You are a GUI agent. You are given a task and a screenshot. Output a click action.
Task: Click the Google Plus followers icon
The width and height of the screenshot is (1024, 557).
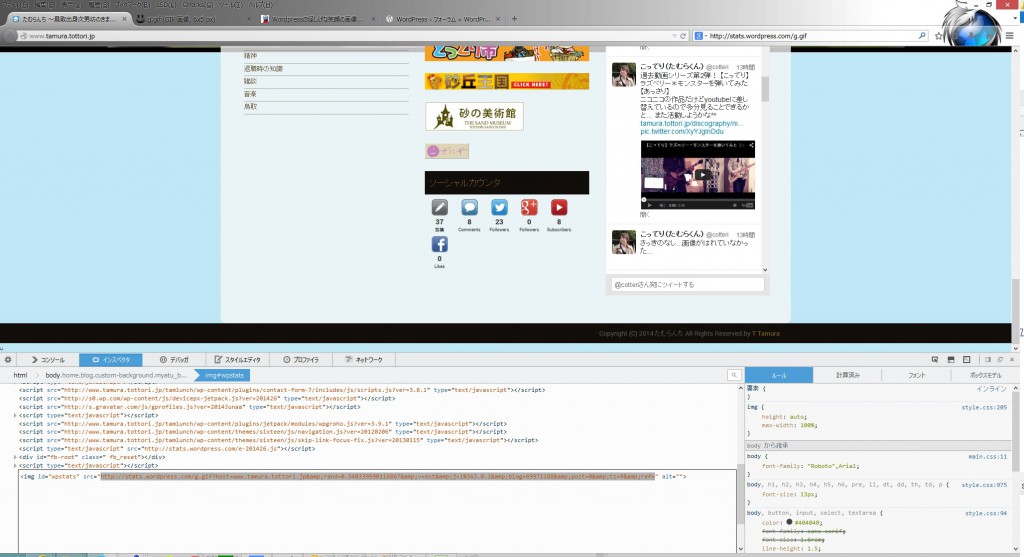(529, 208)
